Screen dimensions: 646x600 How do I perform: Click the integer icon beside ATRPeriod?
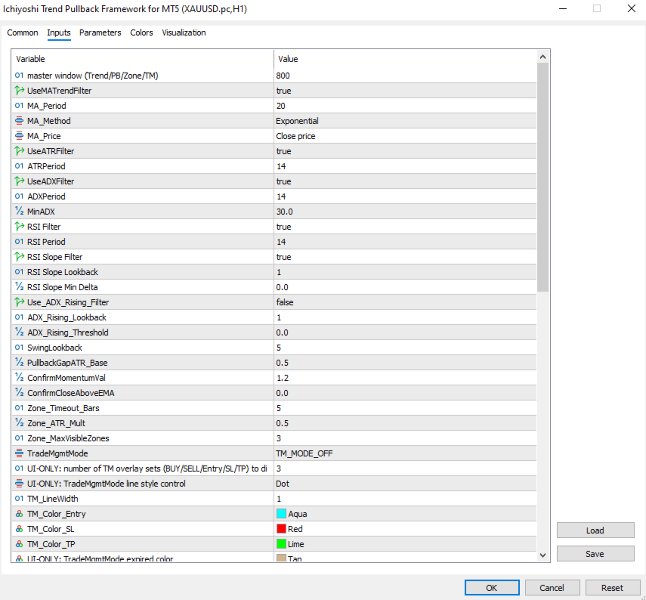[19, 166]
